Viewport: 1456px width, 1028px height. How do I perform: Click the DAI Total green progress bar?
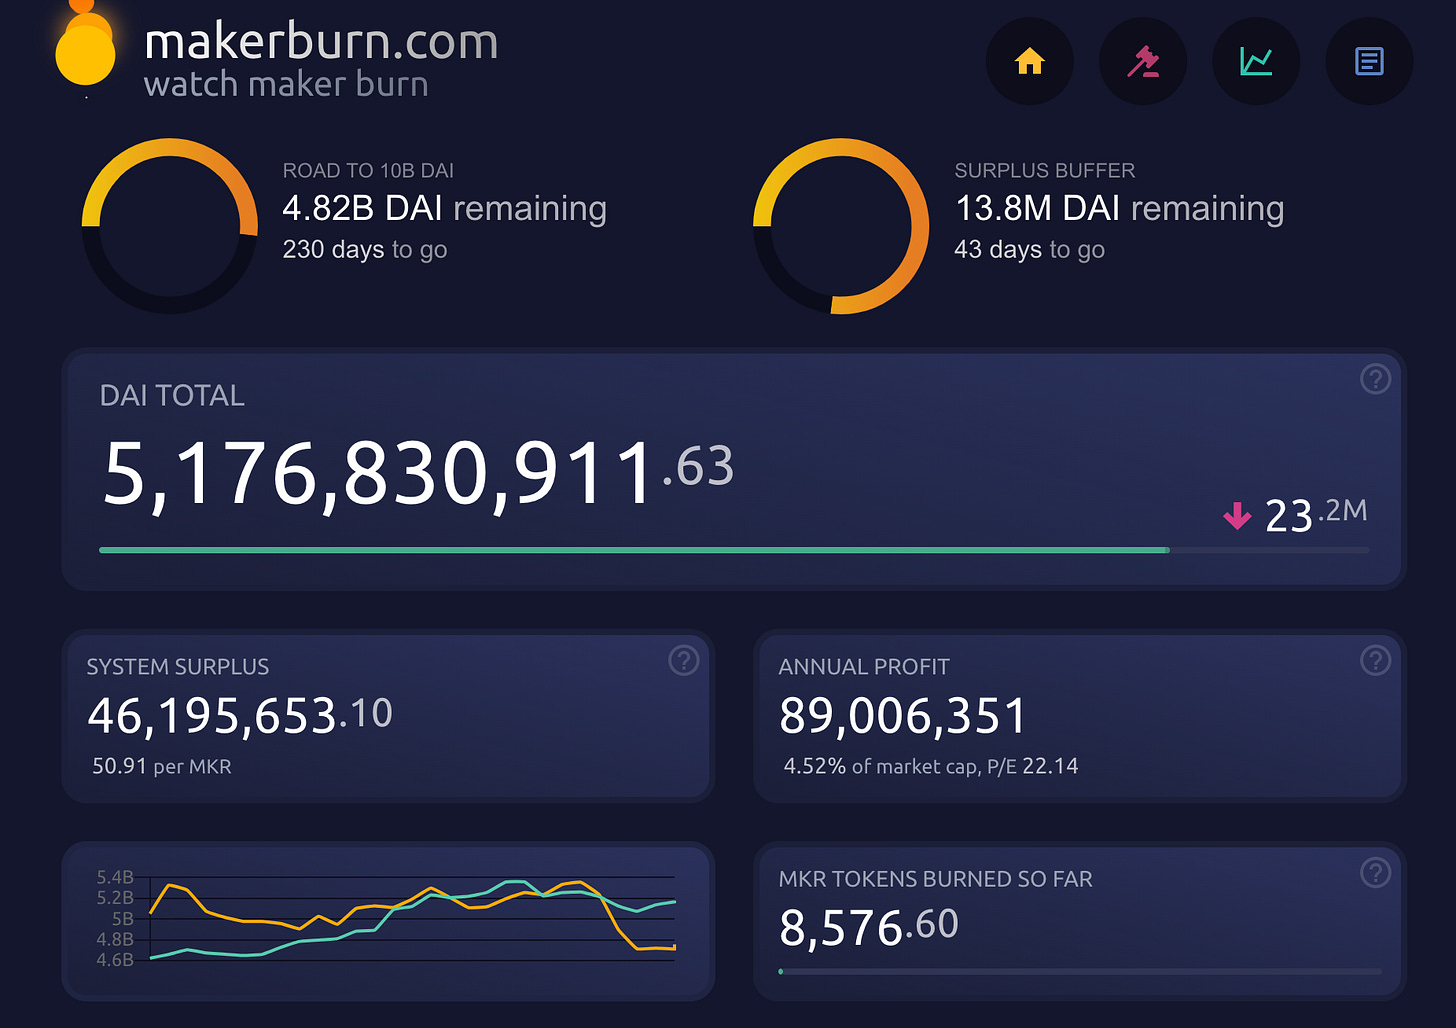pos(734,550)
